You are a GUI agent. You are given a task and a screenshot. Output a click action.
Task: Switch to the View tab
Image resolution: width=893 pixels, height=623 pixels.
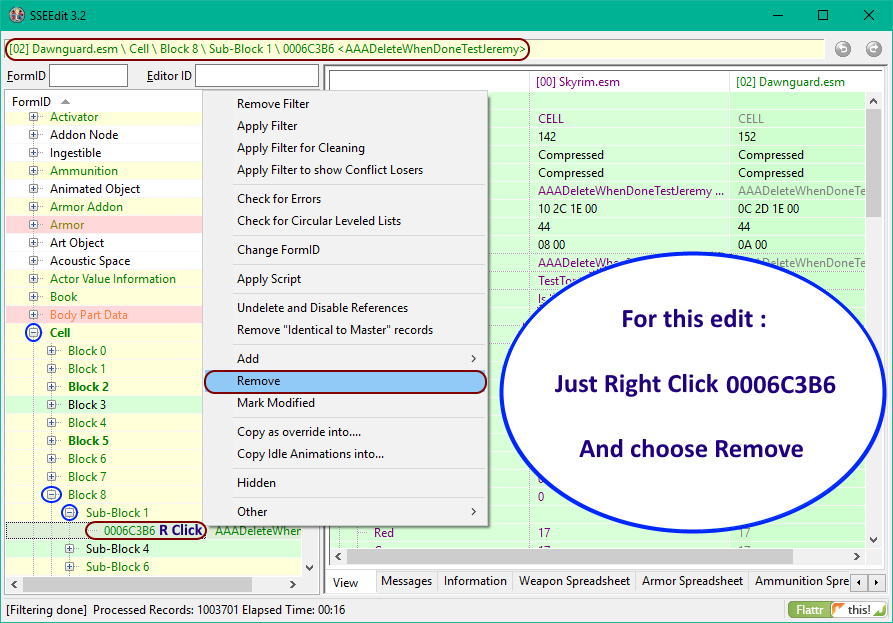(346, 583)
